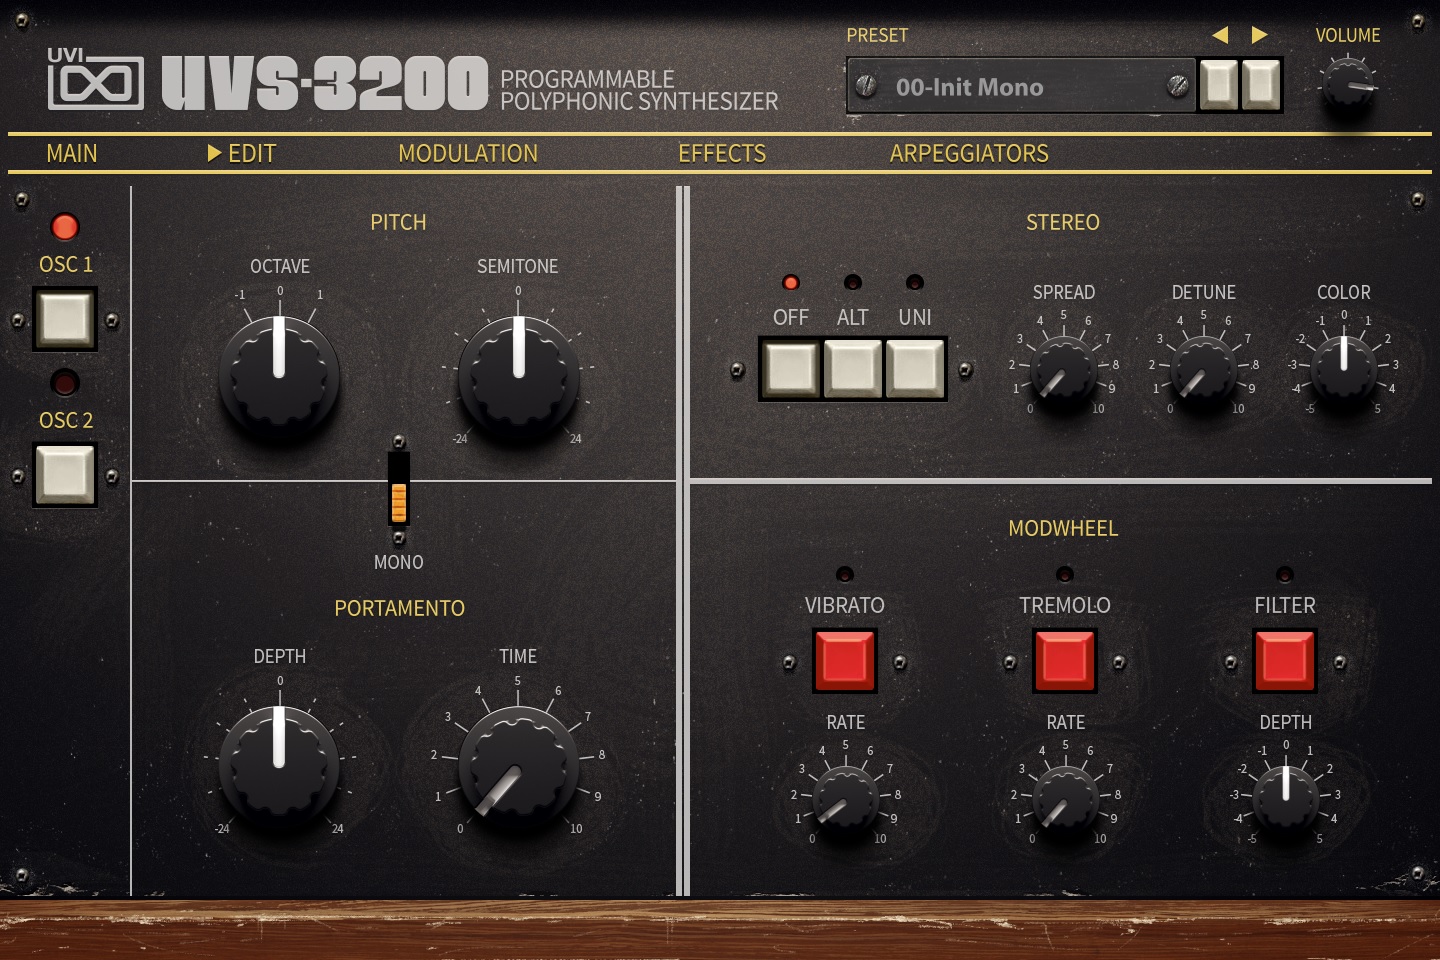This screenshot has width=1440, height=960.
Task: Click the Tremolo Rate knob
Action: click(x=1065, y=800)
